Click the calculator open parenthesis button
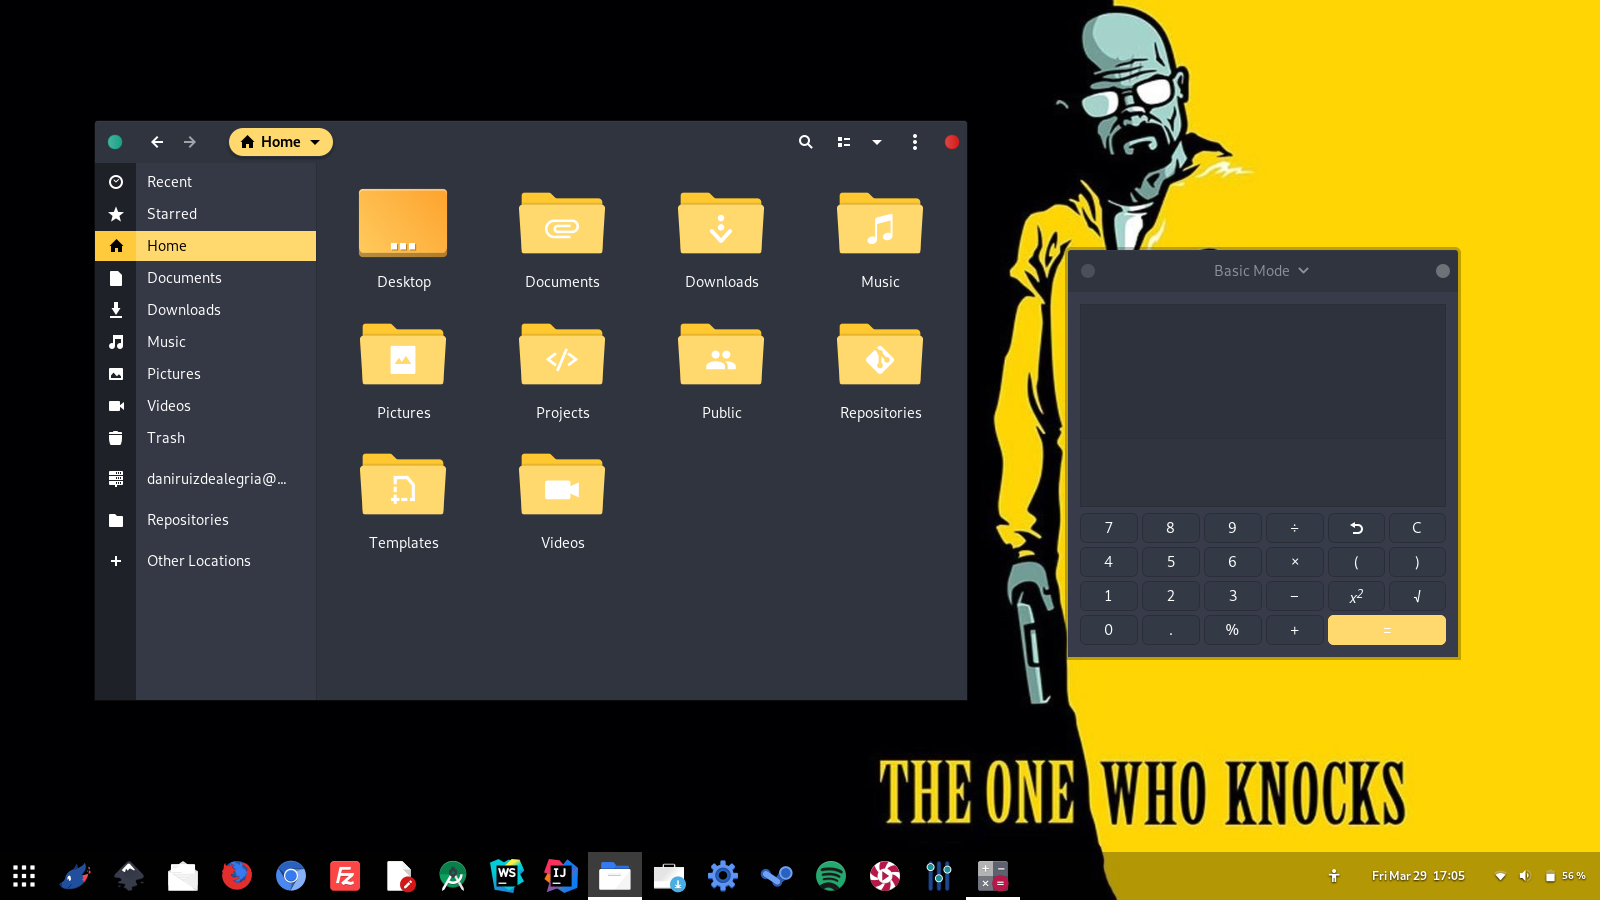Image resolution: width=1600 pixels, height=900 pixels. point(1357,562)
